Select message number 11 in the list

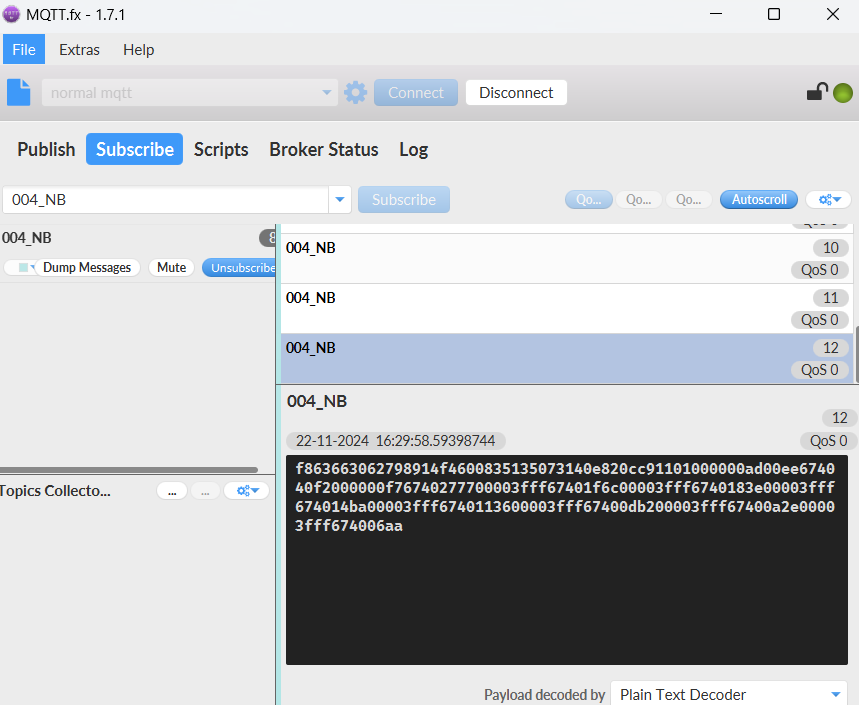[567, 308]
